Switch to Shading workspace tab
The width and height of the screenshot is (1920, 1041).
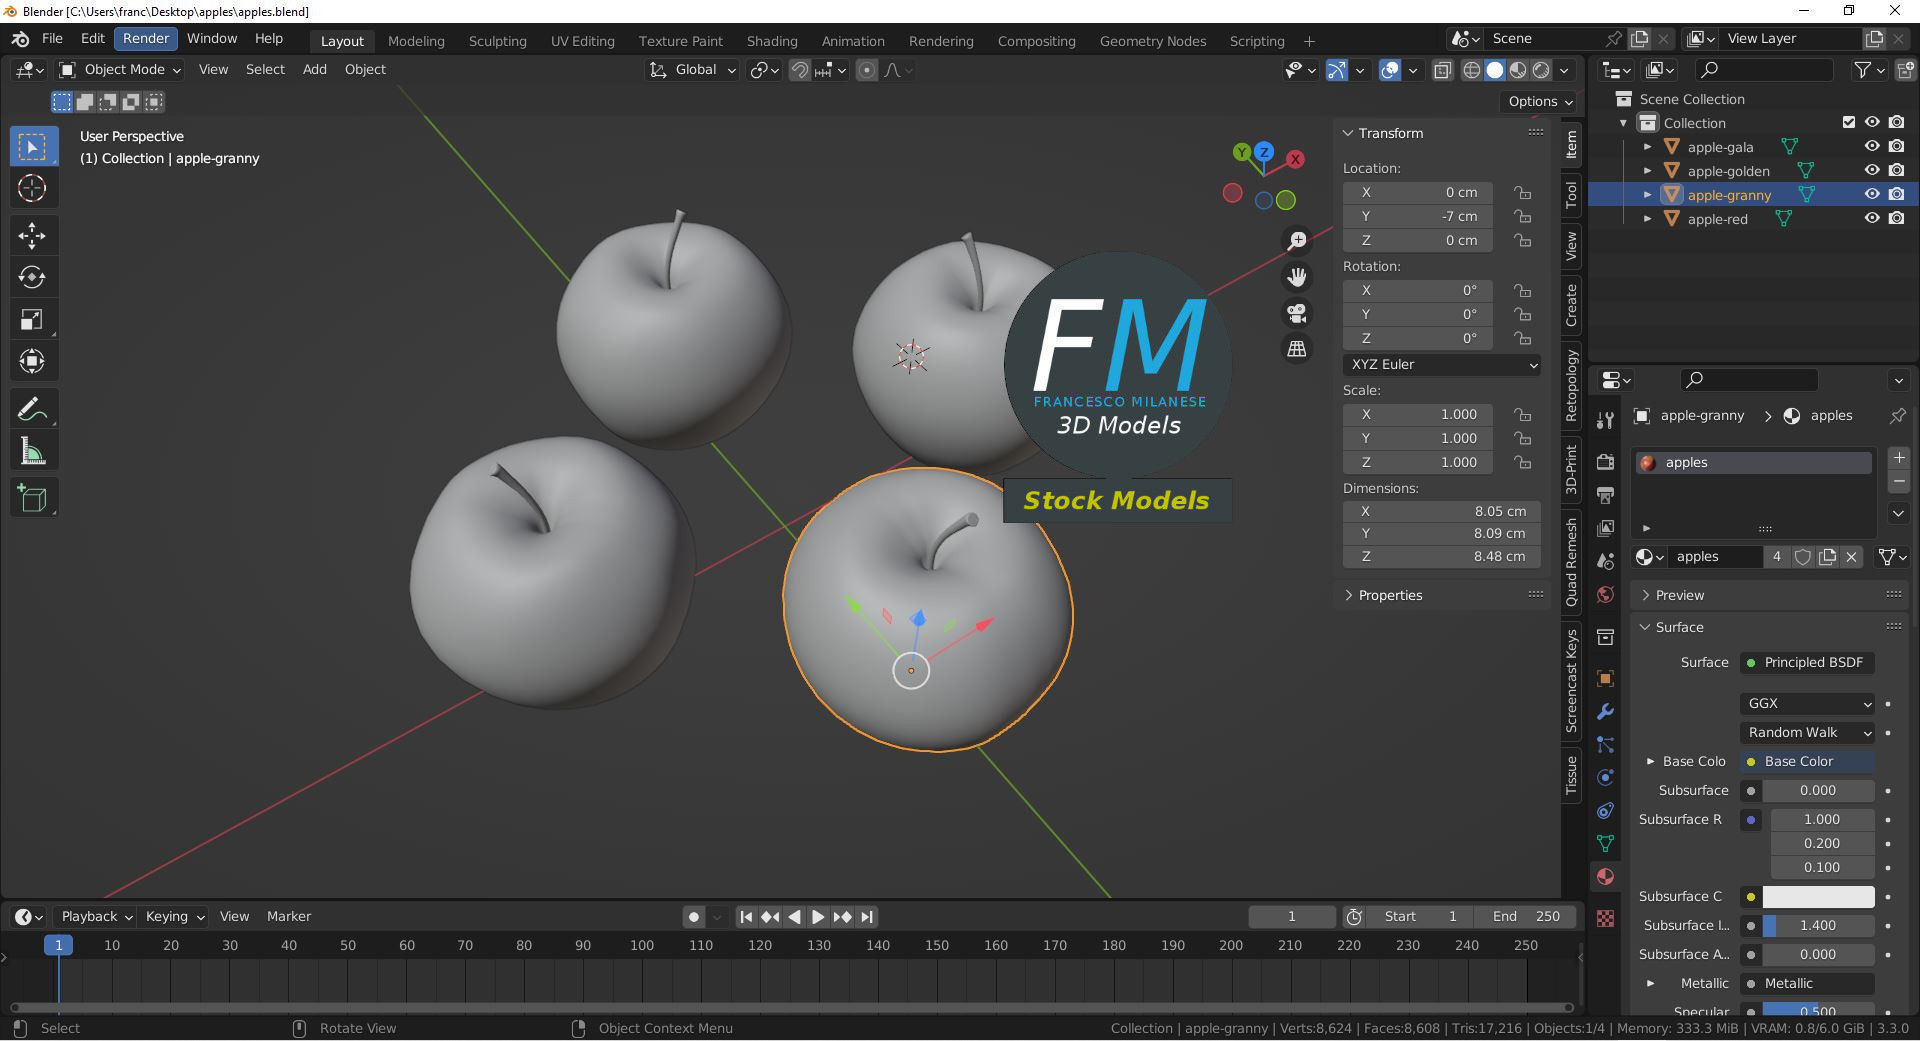(772, 41)
